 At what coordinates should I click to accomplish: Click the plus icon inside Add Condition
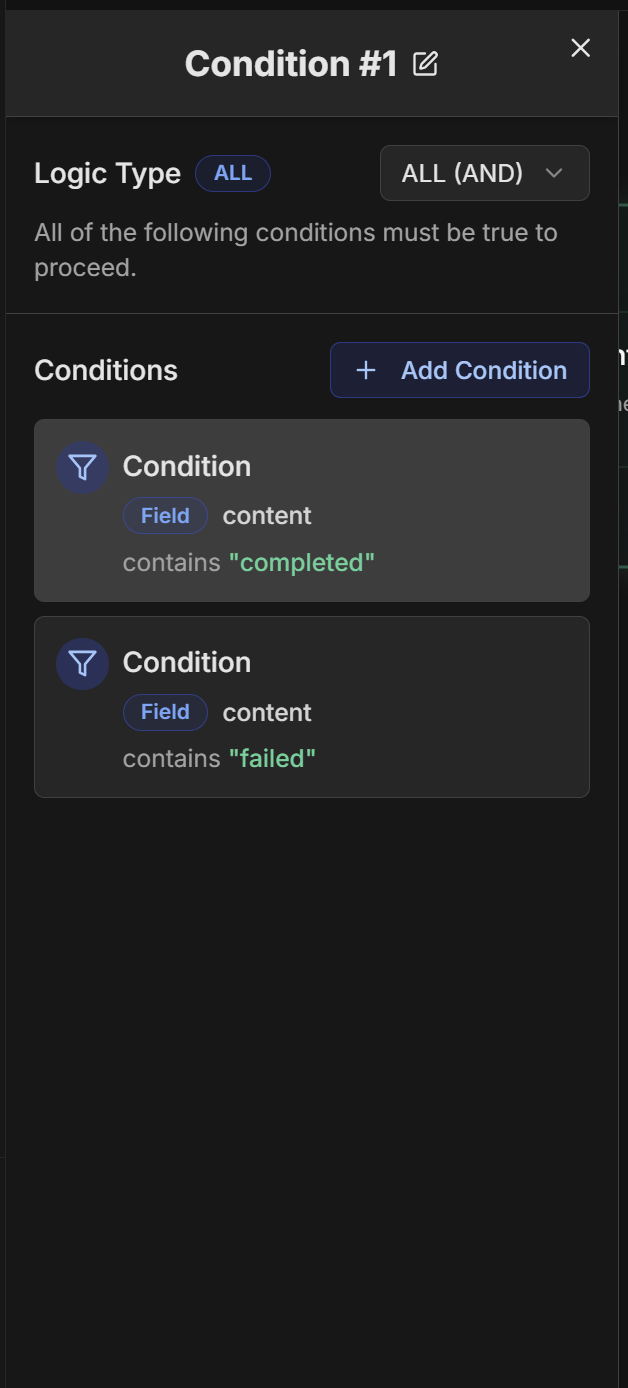click(366, 370)
